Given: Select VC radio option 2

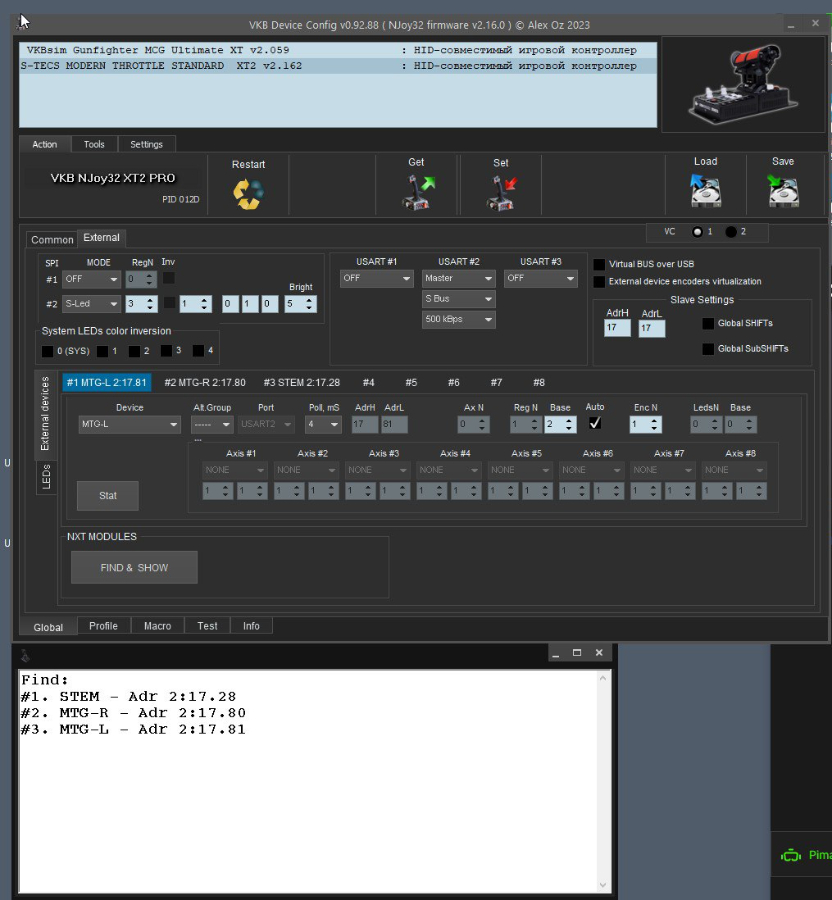Looking at the screenshot, I should click(731, 232).
